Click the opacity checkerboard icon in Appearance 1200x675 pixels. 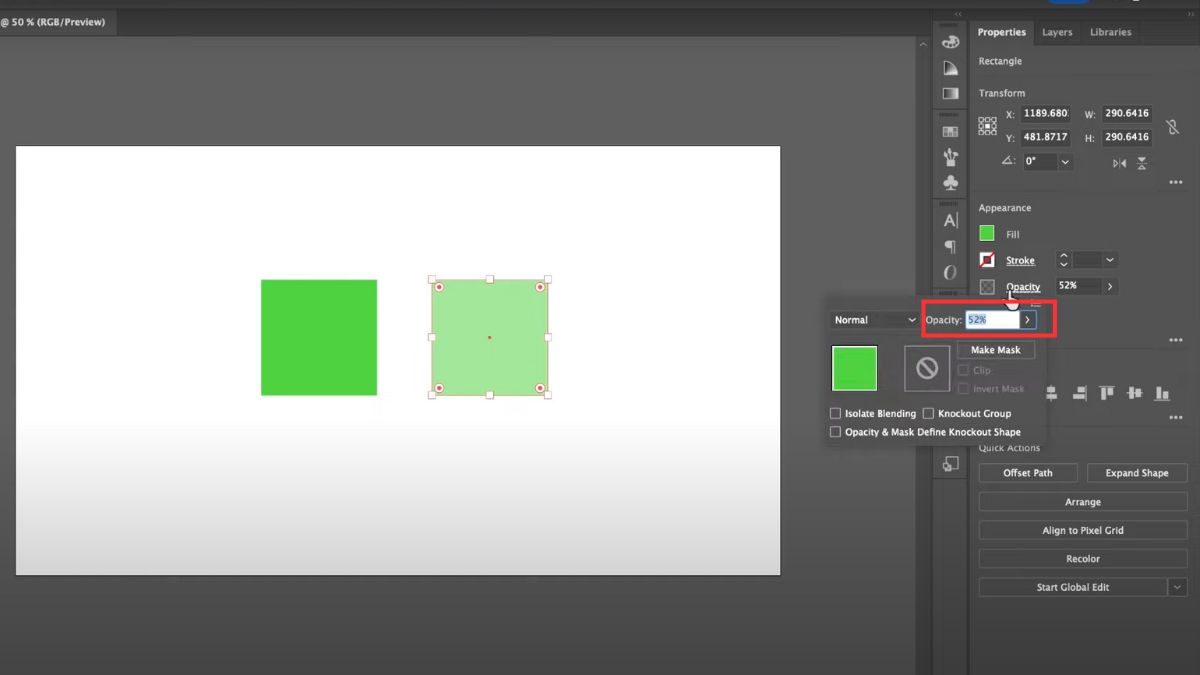click(x=987, y=287)
